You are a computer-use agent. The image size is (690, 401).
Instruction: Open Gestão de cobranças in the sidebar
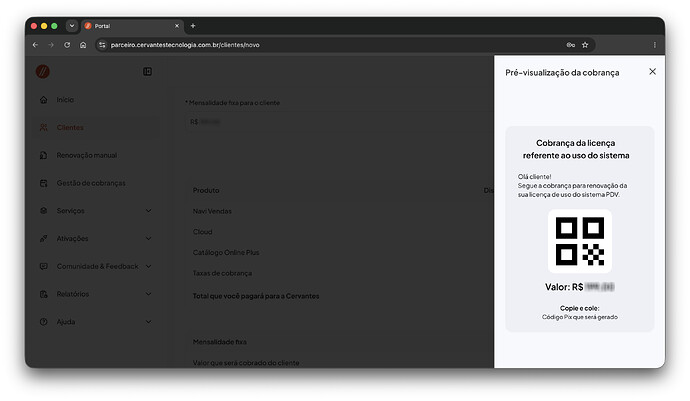[95, 183]
